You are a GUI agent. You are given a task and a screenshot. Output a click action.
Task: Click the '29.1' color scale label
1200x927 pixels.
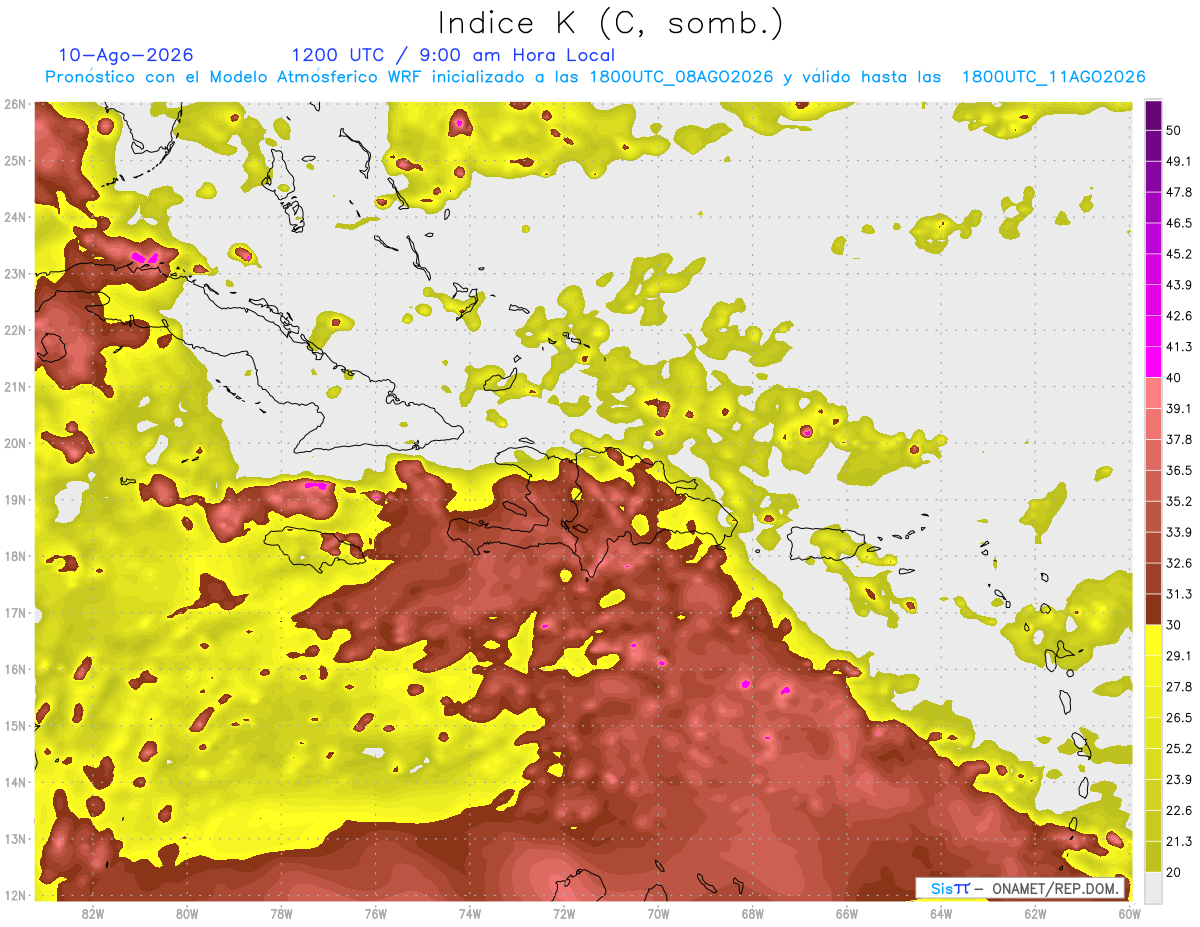point(1178,655)
